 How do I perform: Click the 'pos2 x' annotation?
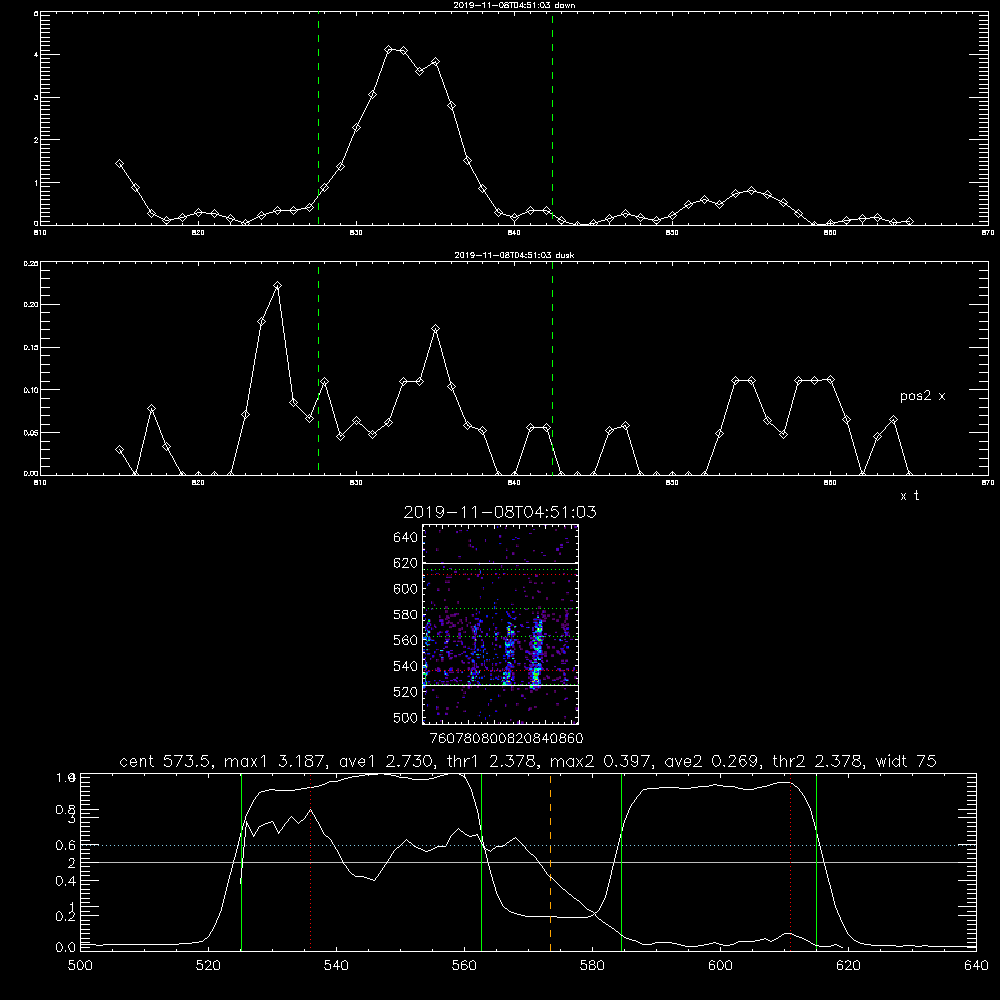922,396
